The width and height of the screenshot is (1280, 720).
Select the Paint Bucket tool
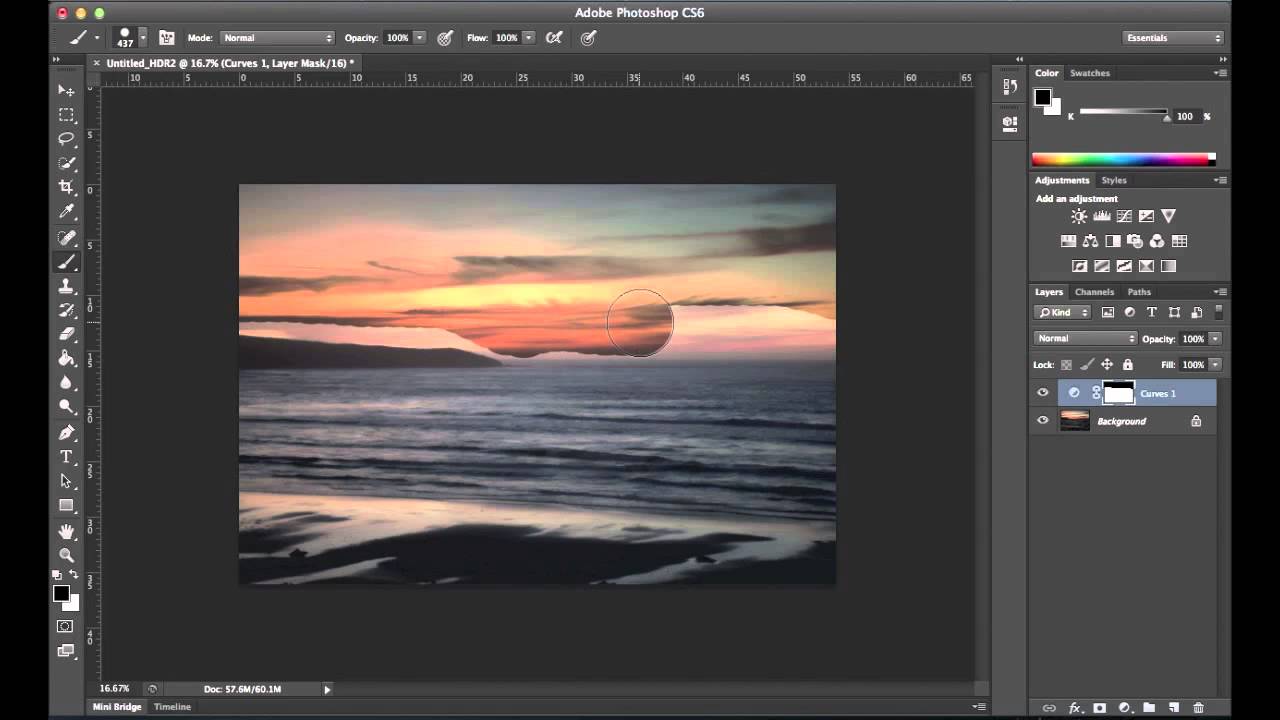tap(66, 358)
